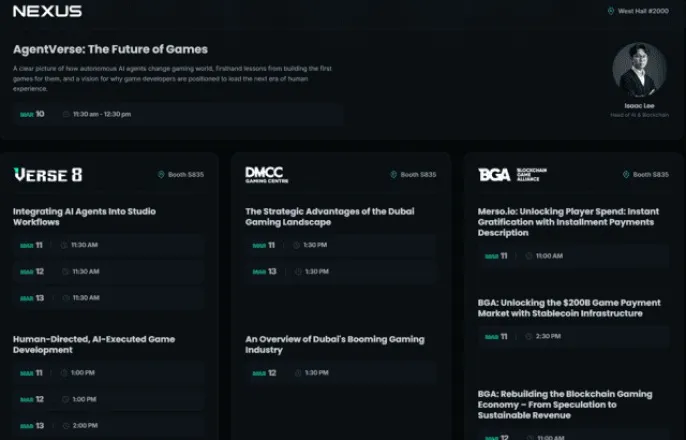Click clock icon on Mar 12 11:30 AM row

(66, 272)
